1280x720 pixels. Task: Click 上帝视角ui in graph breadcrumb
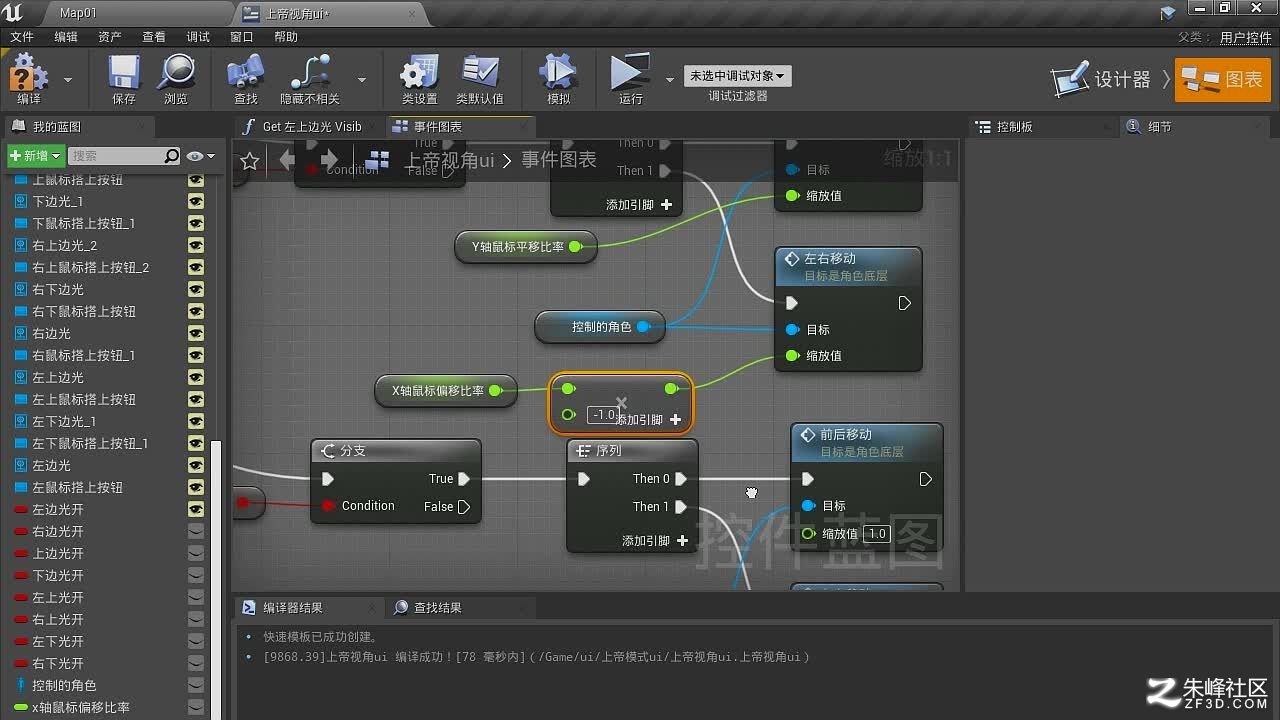(x=449, y=160)
